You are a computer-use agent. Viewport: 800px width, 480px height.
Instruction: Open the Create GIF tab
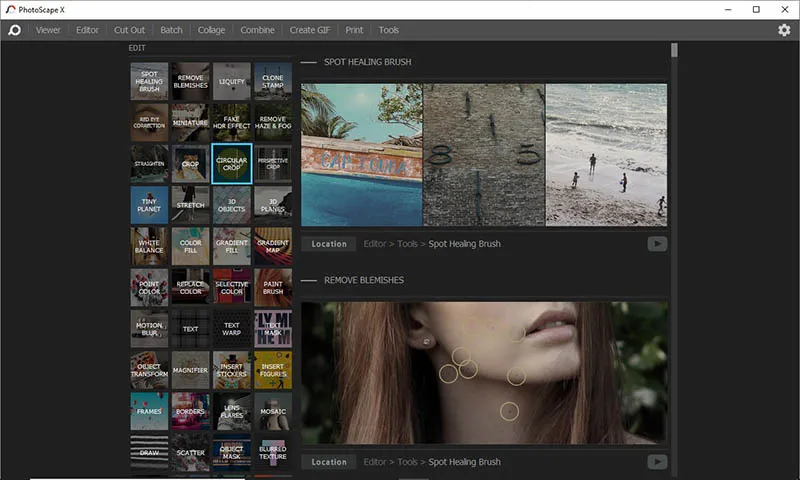pos(310,30)
